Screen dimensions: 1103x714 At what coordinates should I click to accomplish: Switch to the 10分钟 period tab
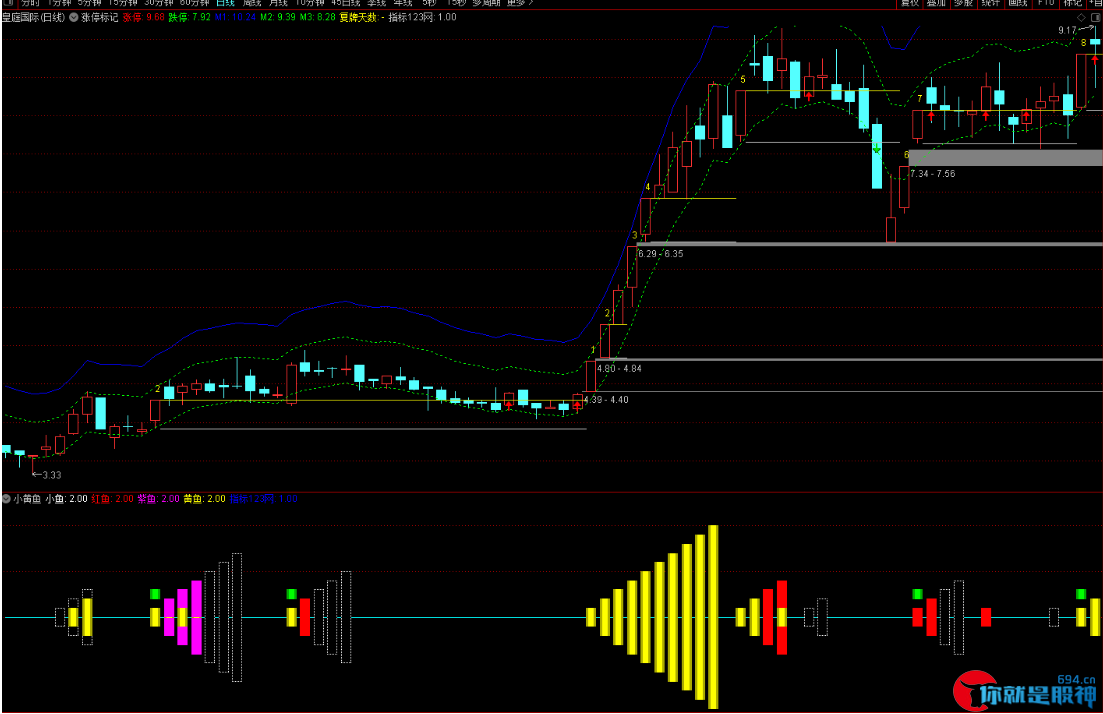point(310,3)
